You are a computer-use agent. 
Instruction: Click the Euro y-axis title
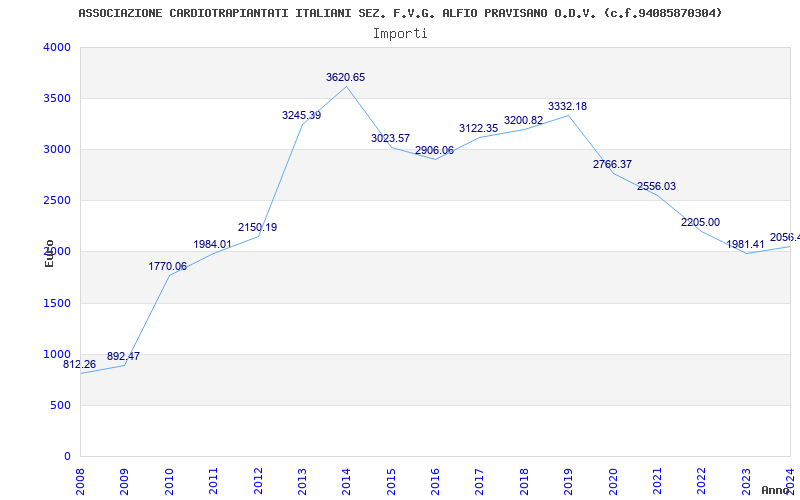coord(49,254)
